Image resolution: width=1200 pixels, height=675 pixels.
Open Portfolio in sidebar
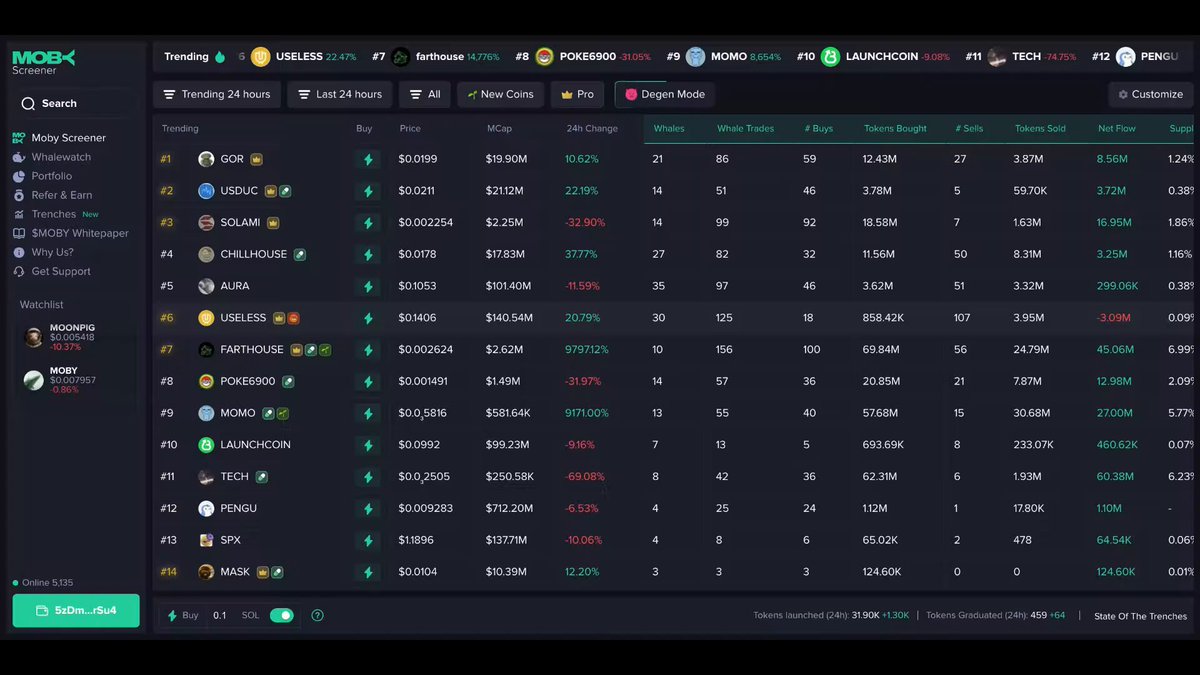click(x=42, y=176)
